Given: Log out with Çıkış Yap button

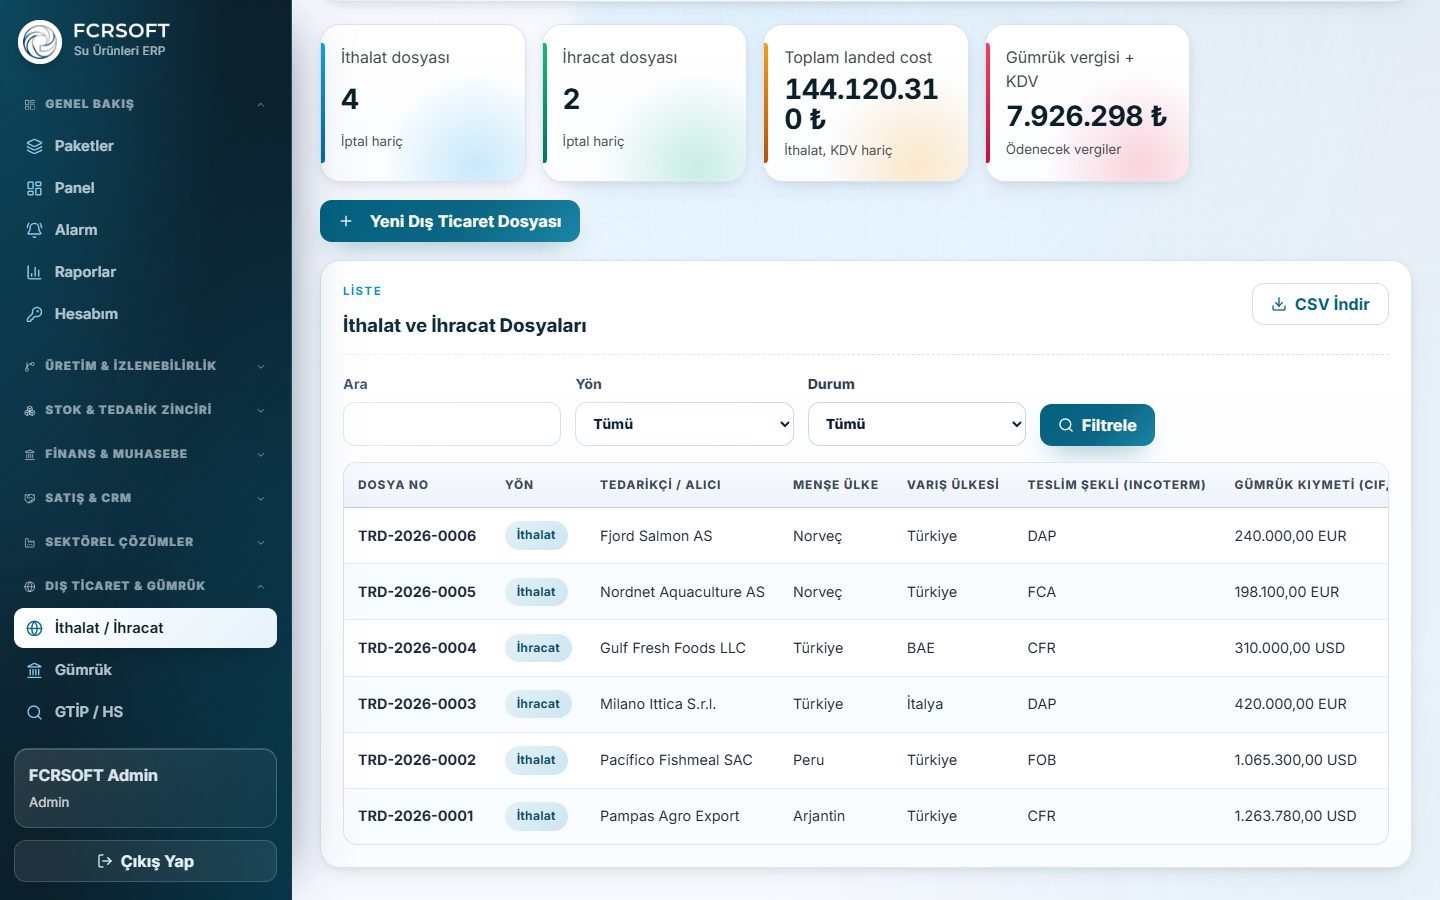Looking at the screenshot, I should tap(145, 861).
